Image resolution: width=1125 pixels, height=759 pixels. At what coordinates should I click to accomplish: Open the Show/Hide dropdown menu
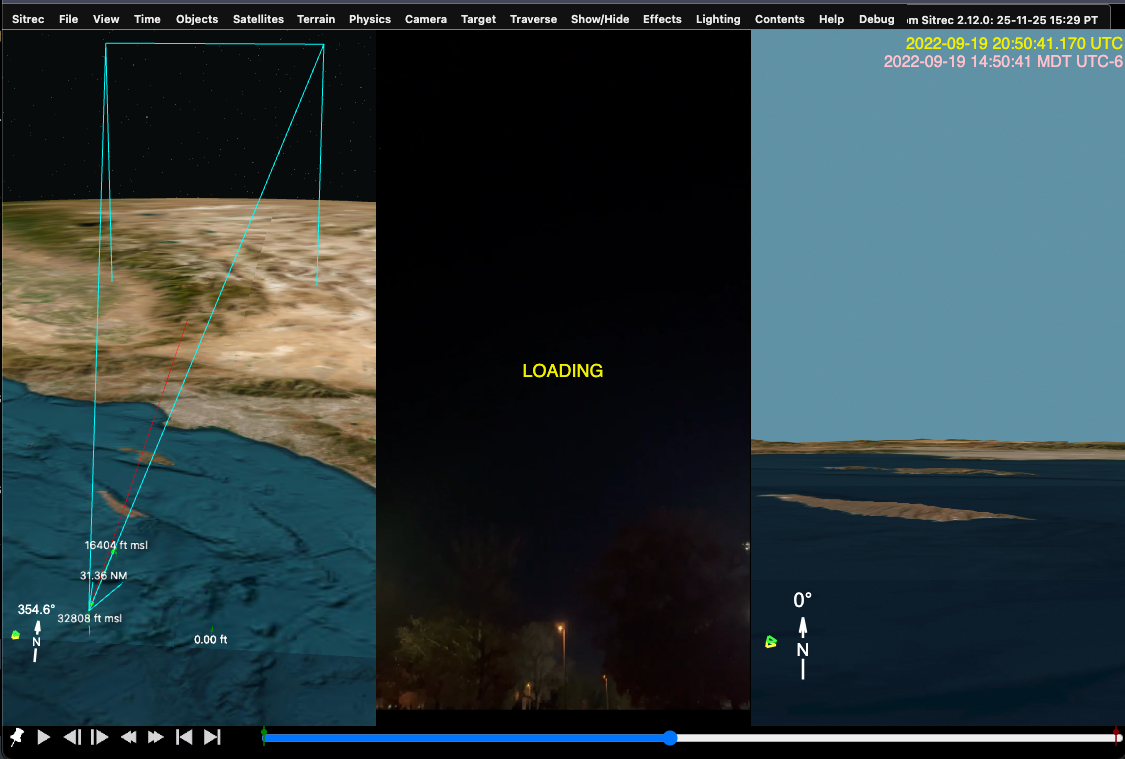click(x=600, y=18)
